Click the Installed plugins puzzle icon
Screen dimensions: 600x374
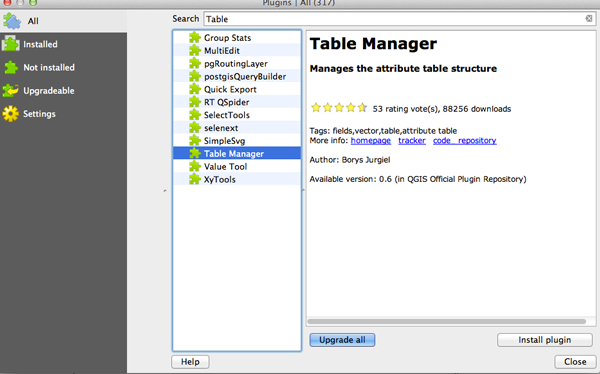(10, 44)
